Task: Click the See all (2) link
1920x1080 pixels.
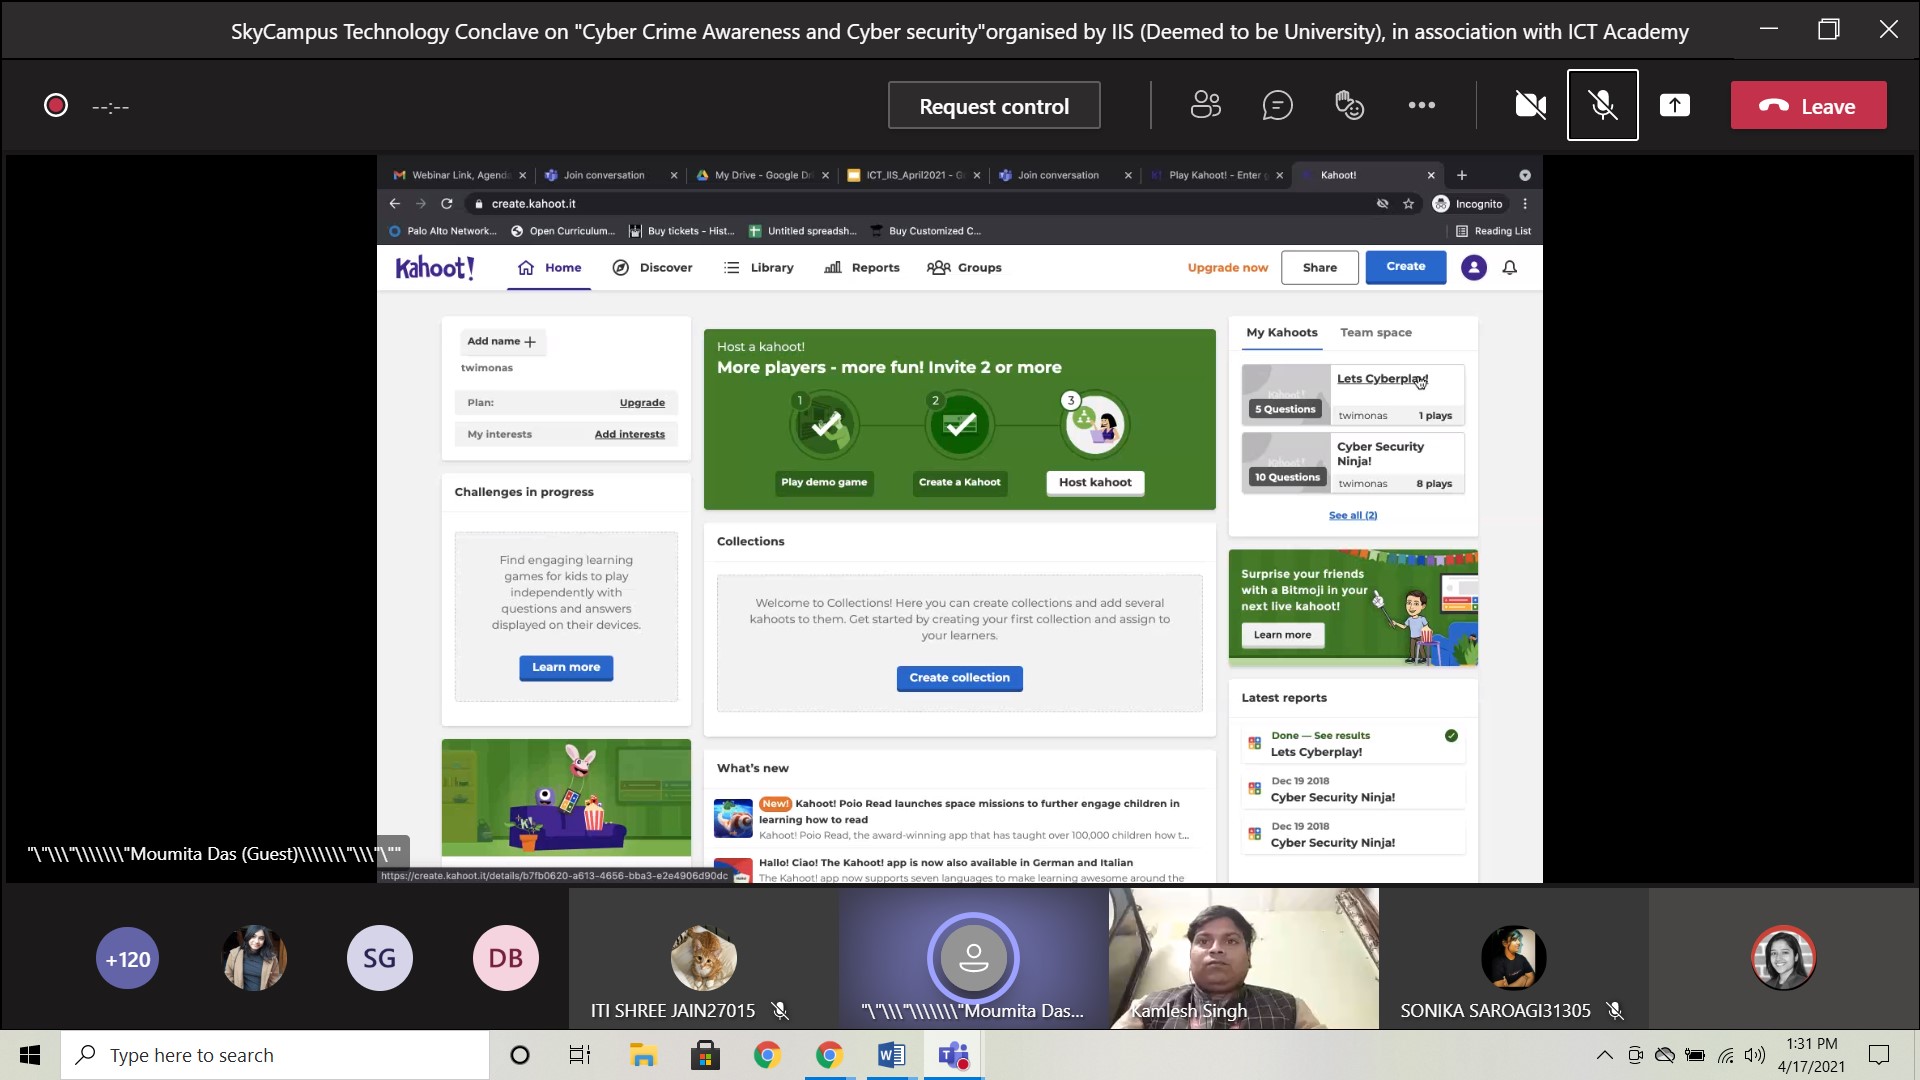Action: click(1352, 515)
